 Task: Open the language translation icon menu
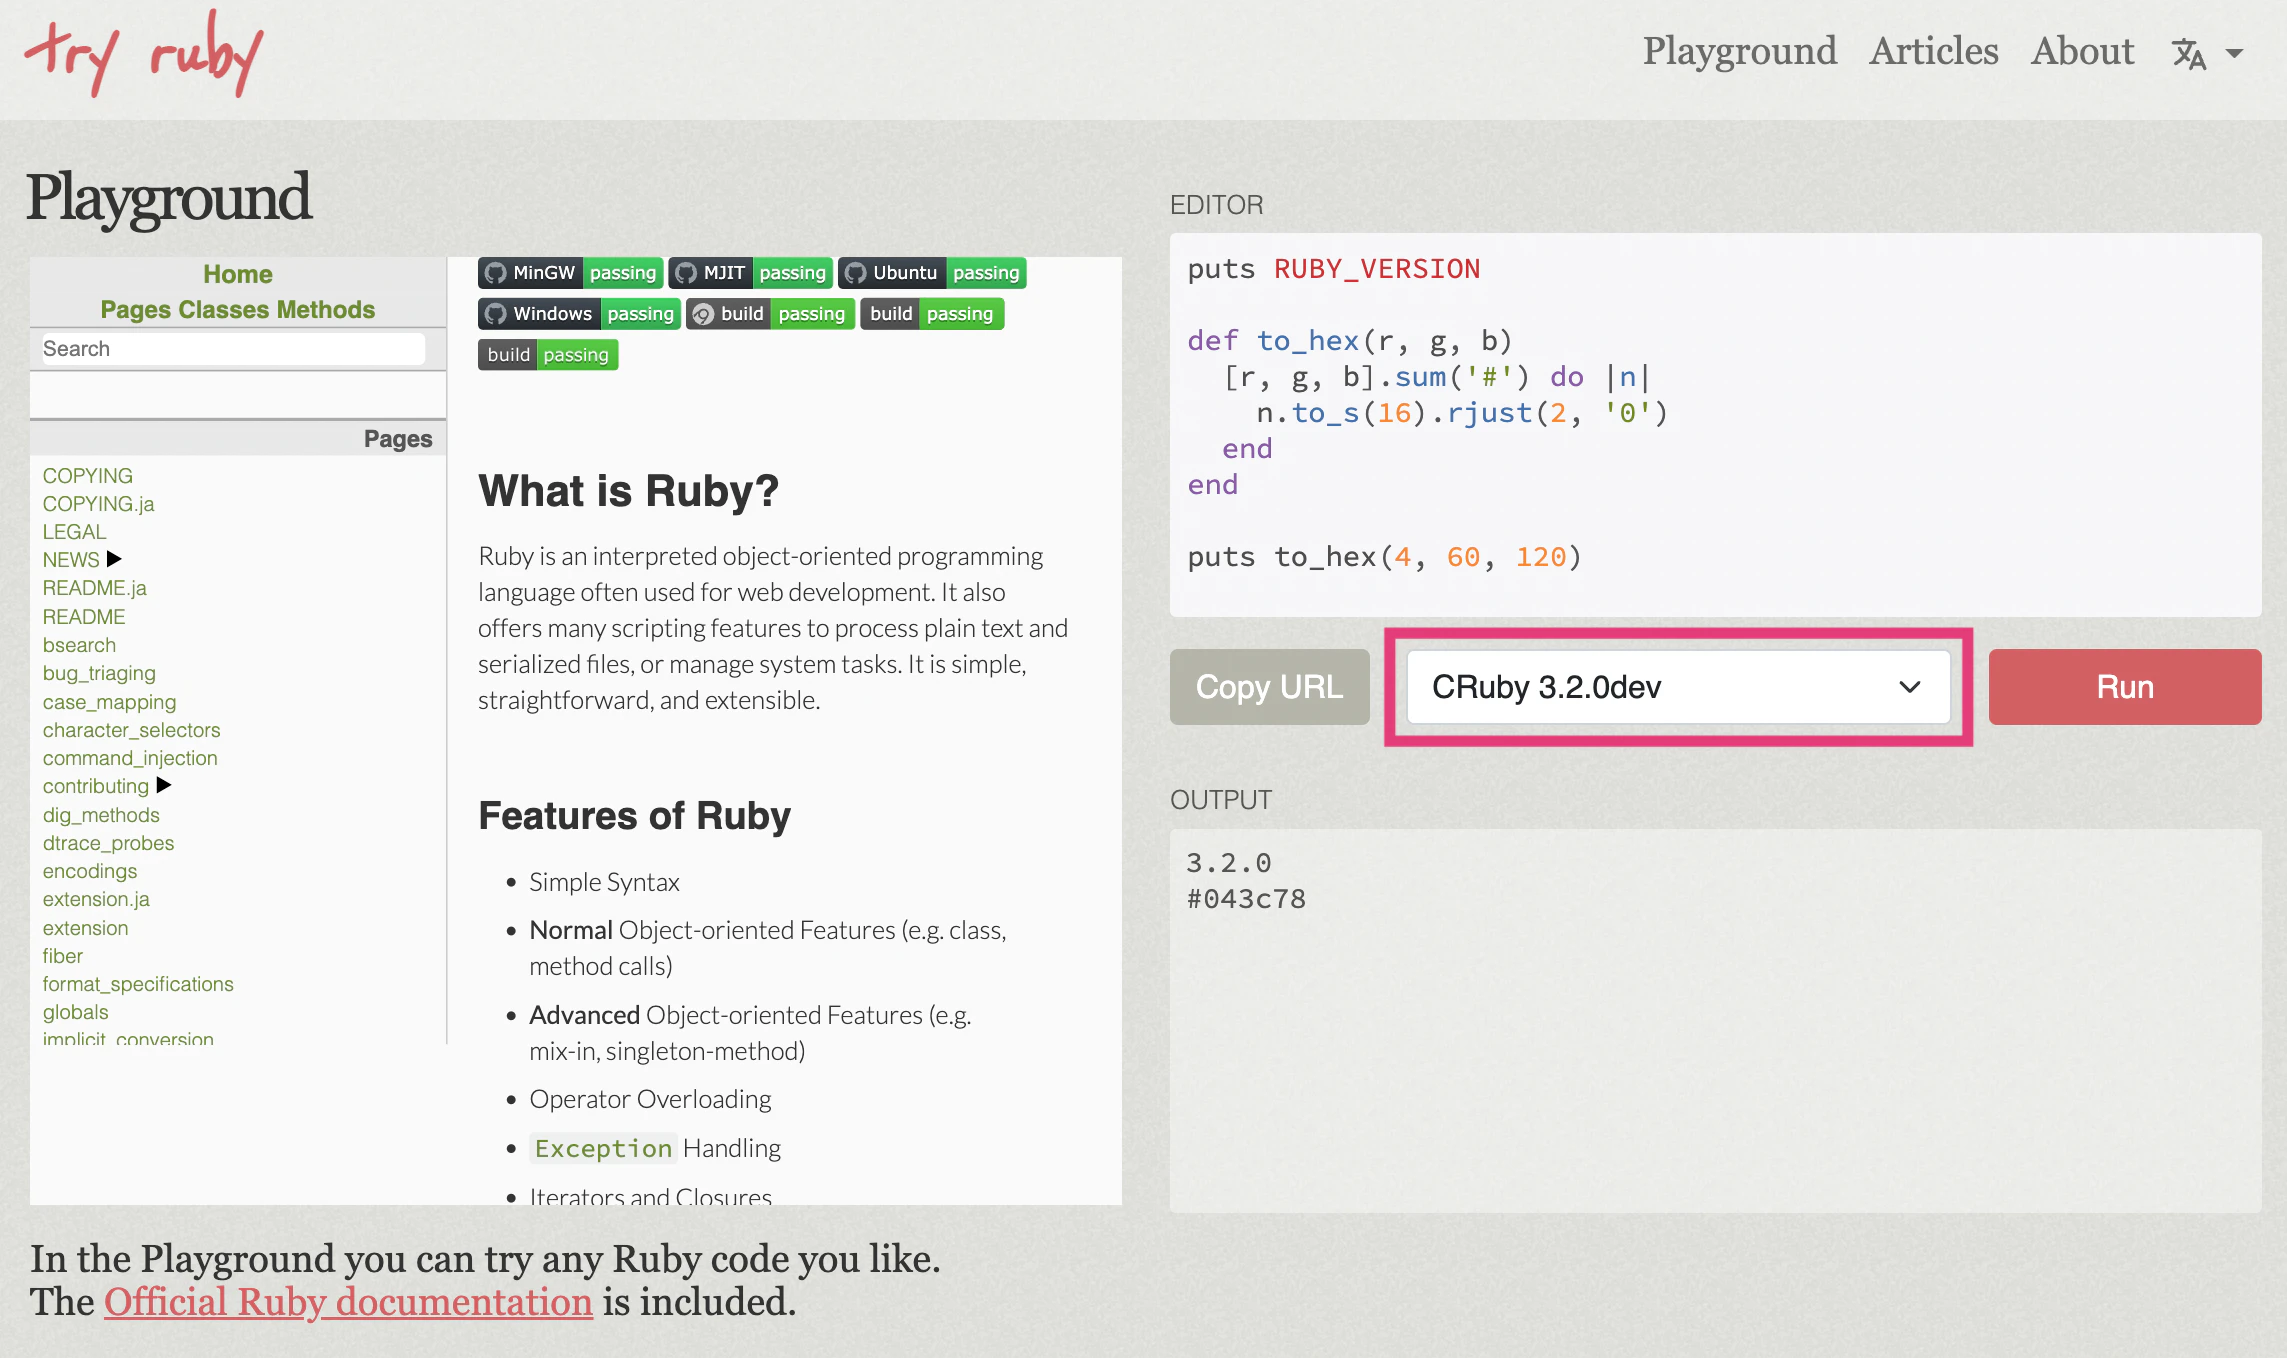pos(2189,53)
